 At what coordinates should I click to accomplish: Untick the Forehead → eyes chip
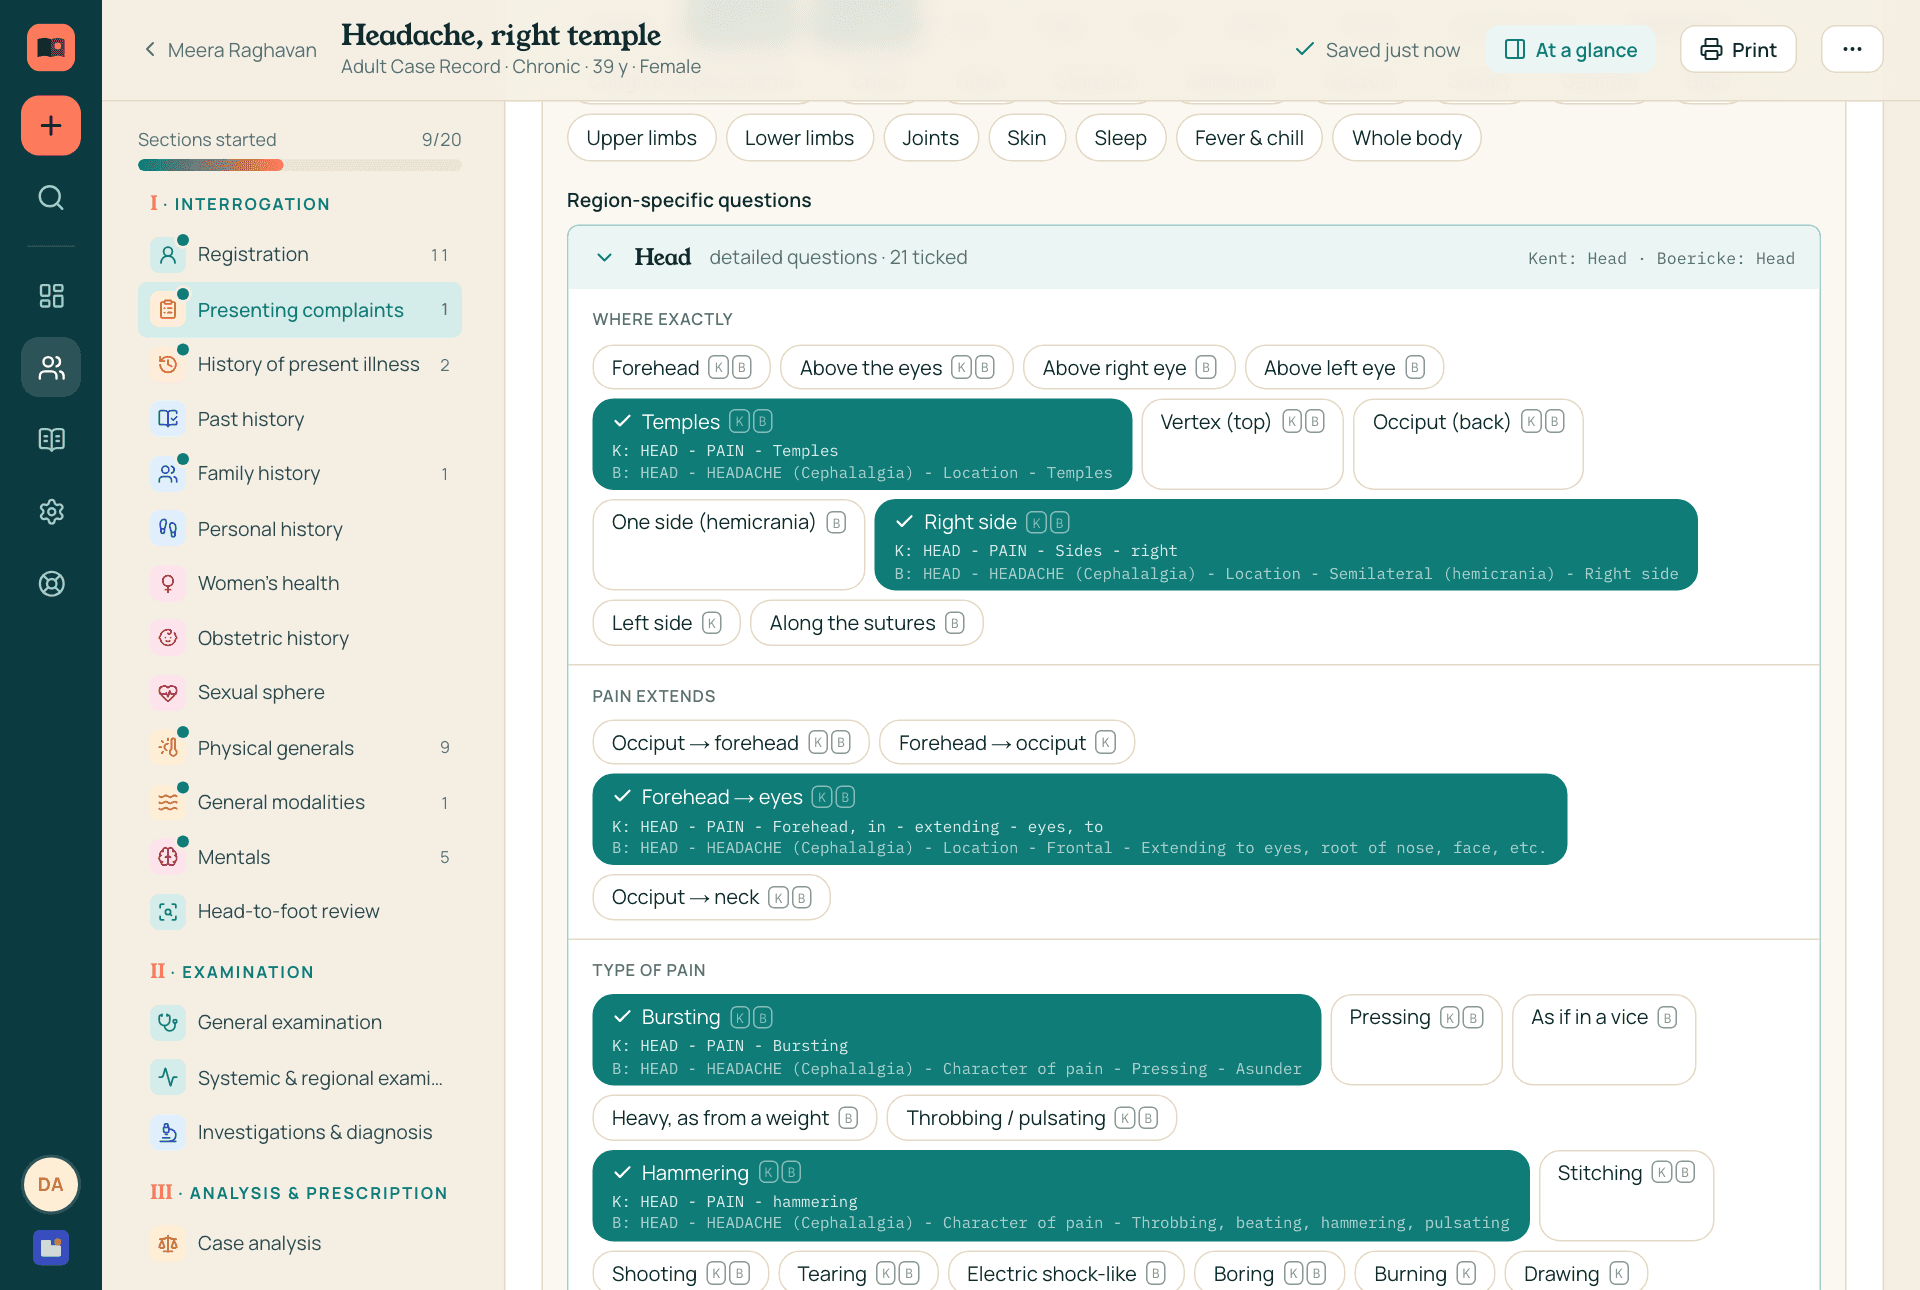(x=1079, y=819)
